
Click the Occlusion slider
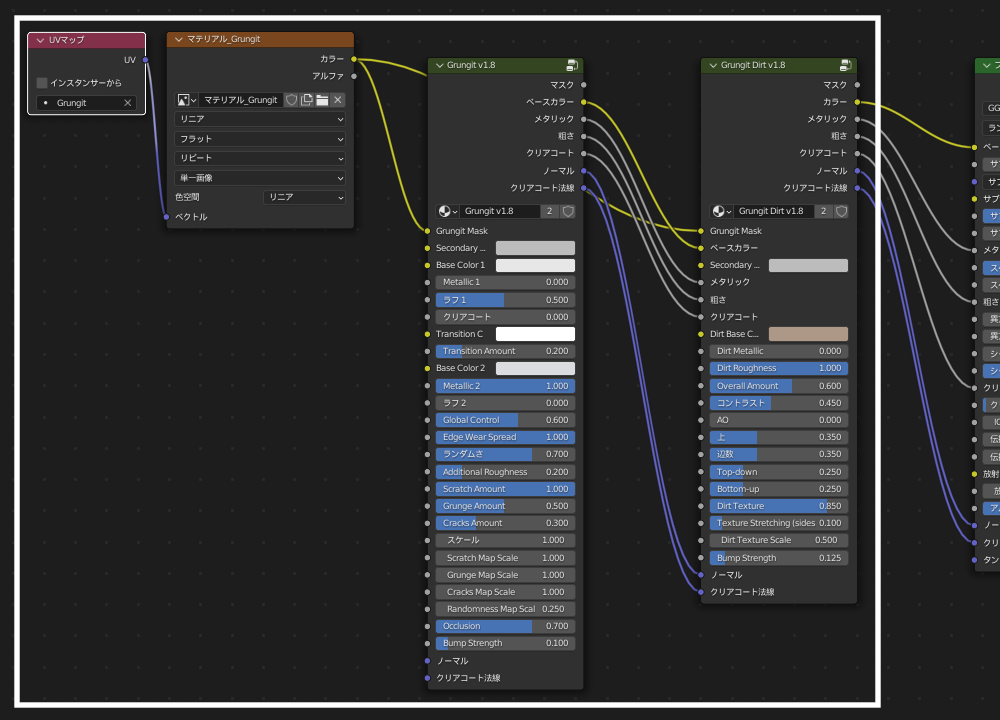point(505,626)
